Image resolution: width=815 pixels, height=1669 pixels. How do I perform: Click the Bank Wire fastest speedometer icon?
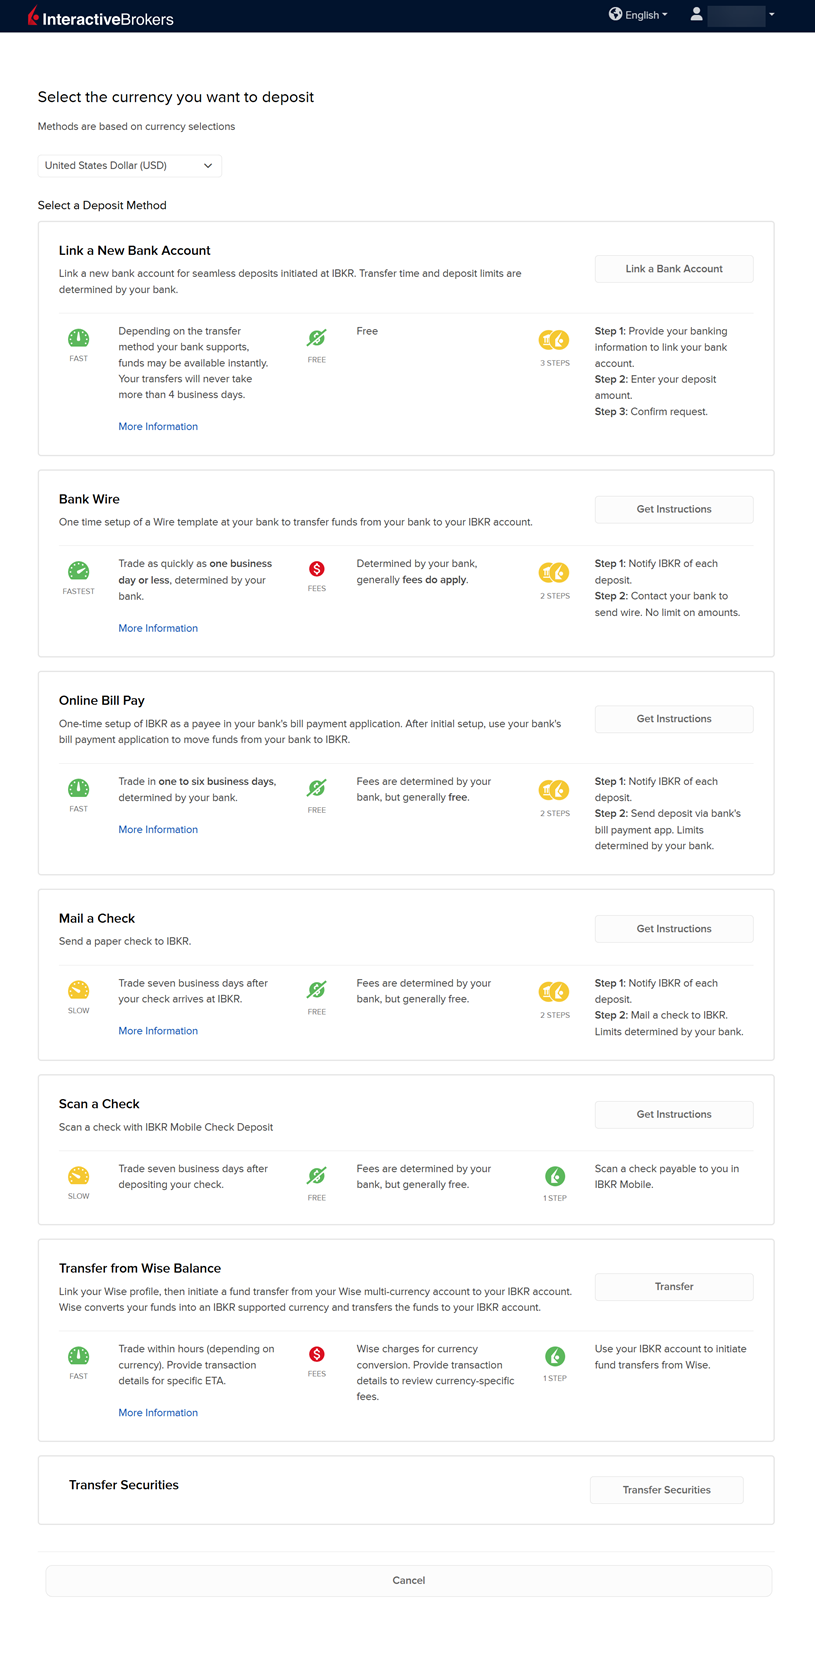[x=78, y=571]
